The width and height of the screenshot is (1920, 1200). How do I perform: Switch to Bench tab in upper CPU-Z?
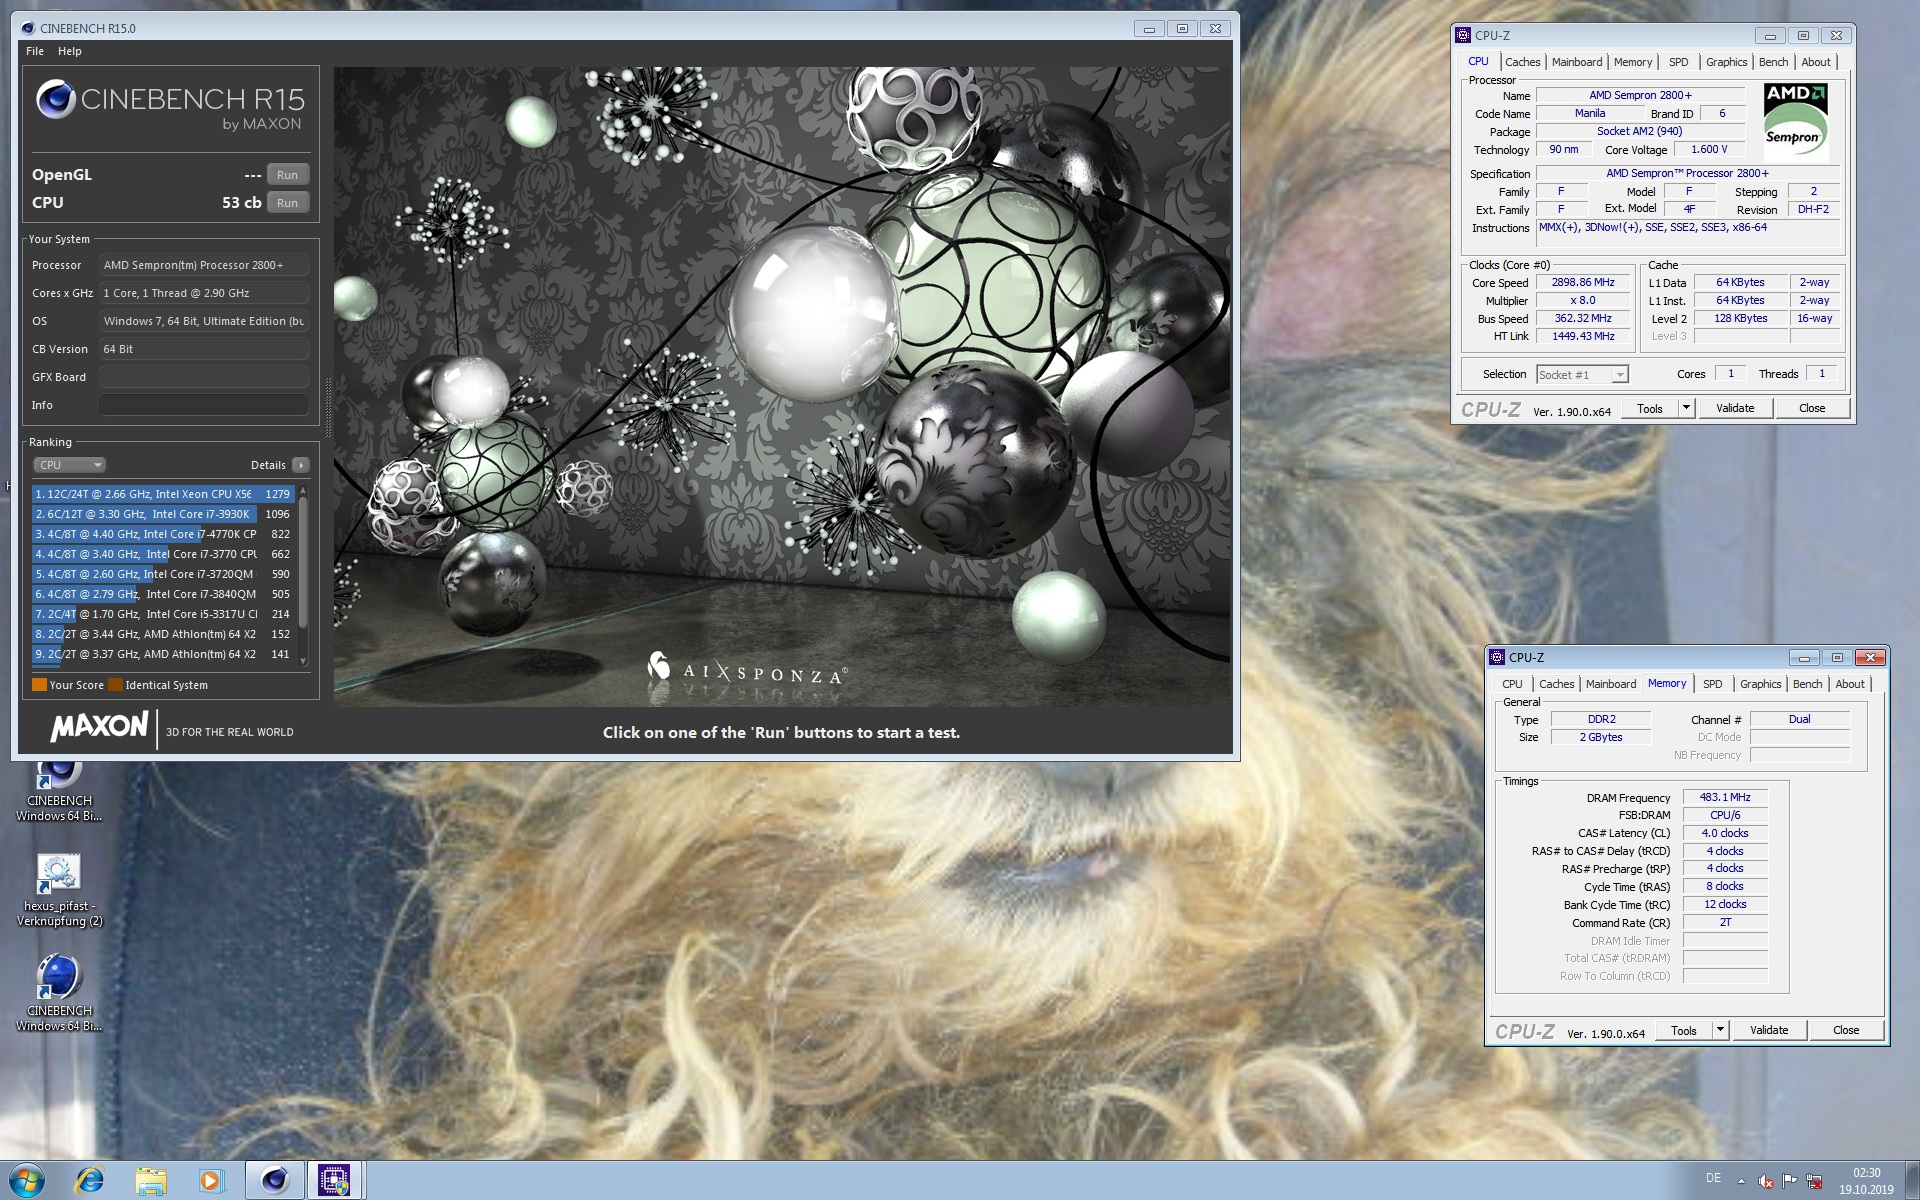pos(1774,62)
